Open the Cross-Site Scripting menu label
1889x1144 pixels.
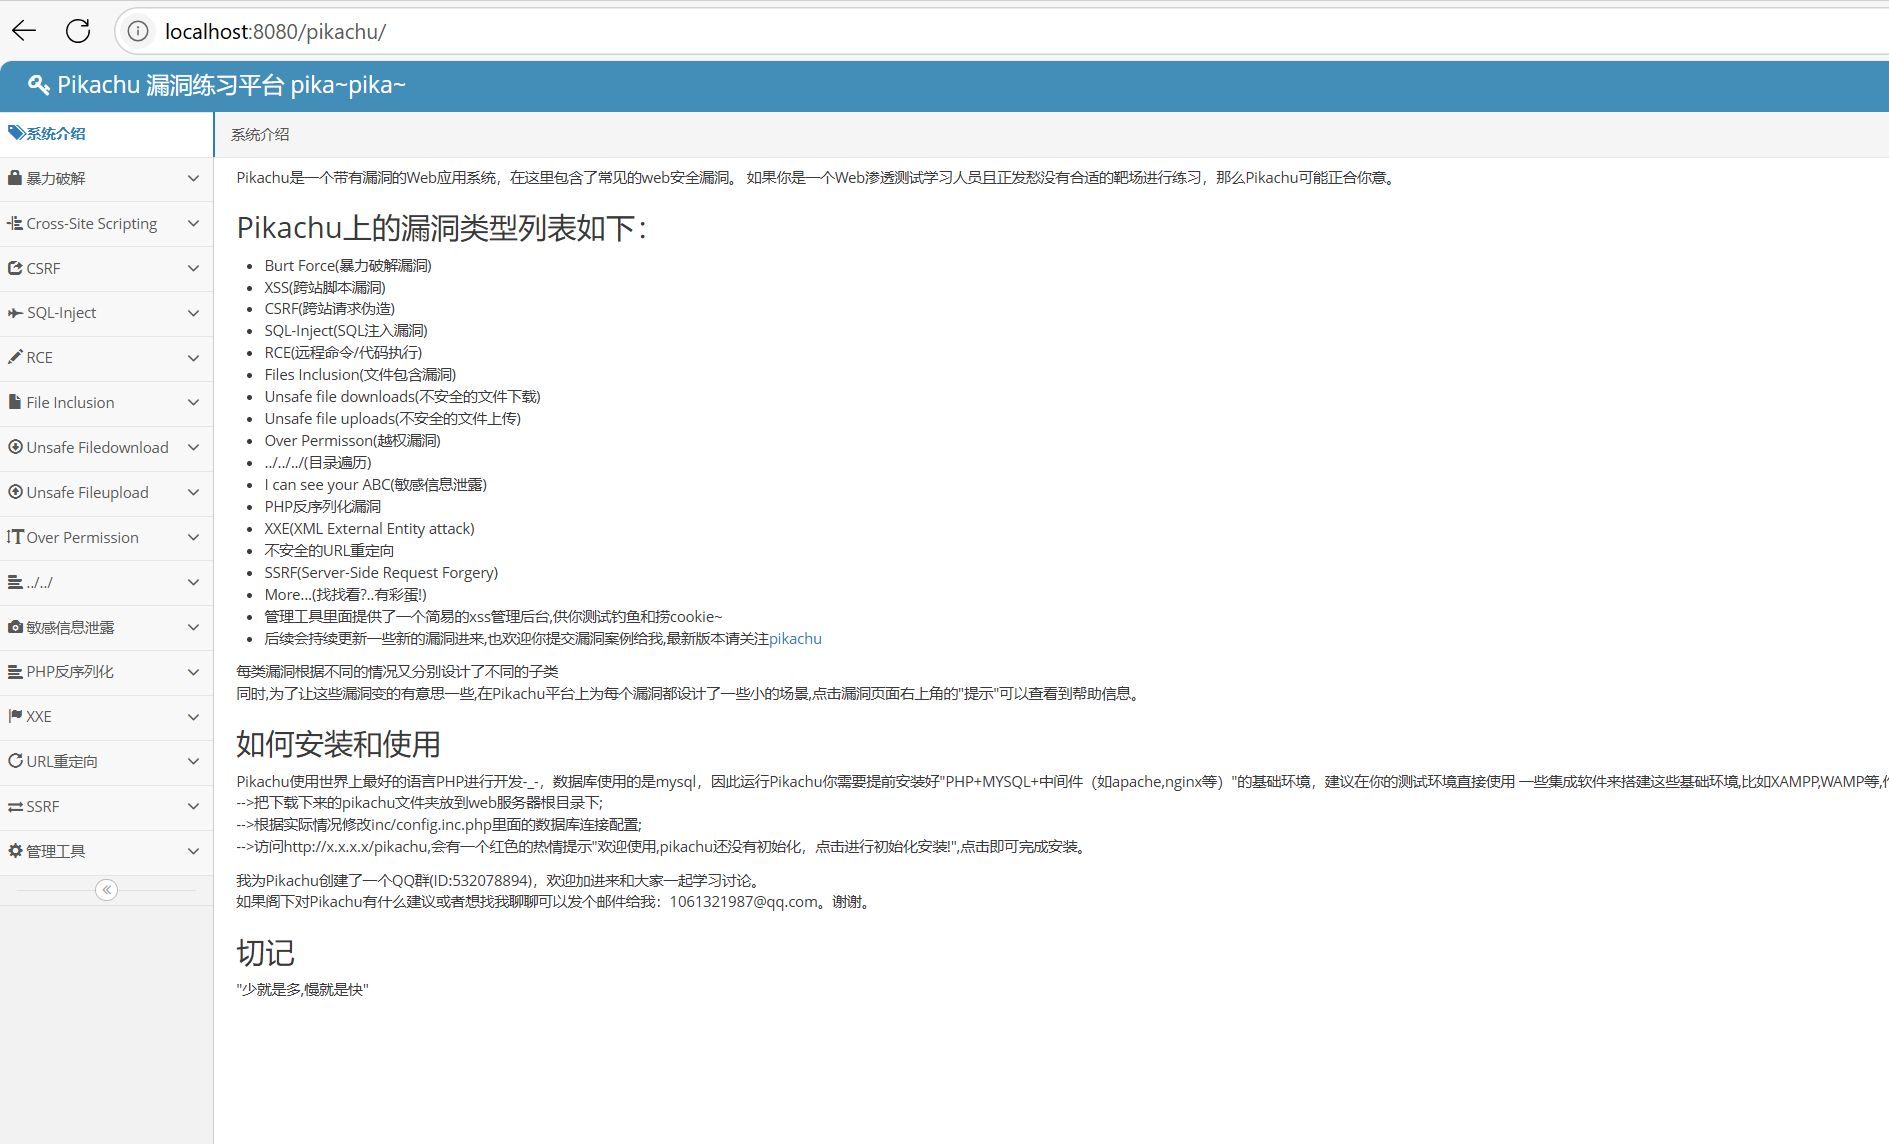click(x=92, y=223)
